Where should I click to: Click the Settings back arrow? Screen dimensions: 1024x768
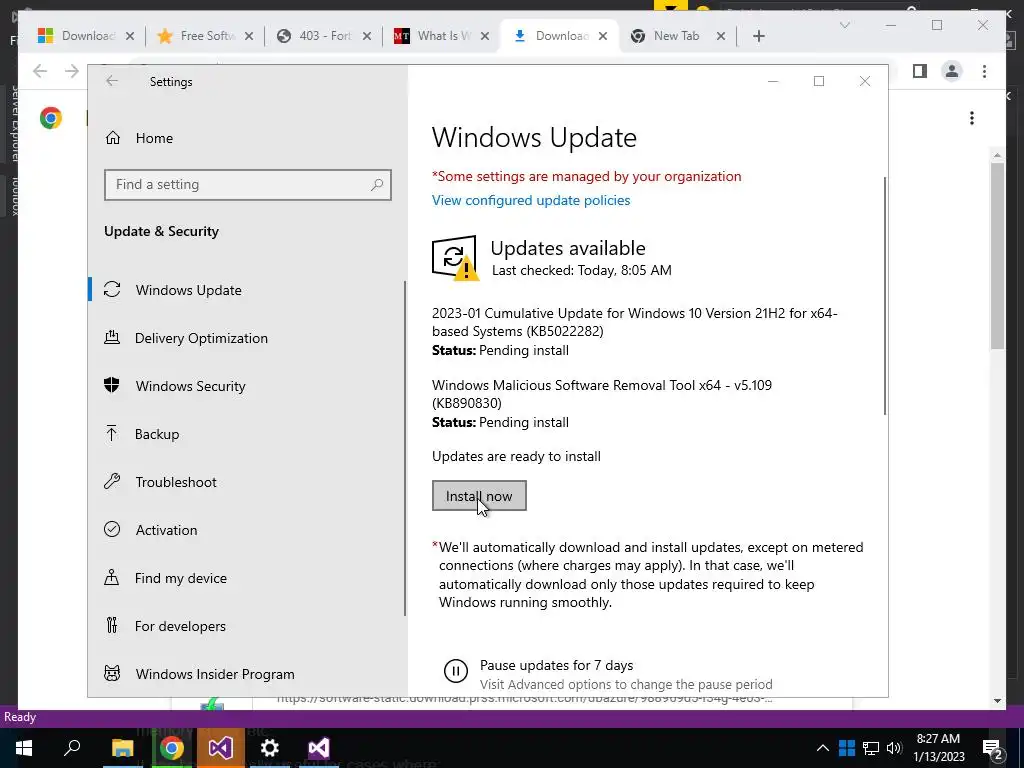(x=112, y=81)
